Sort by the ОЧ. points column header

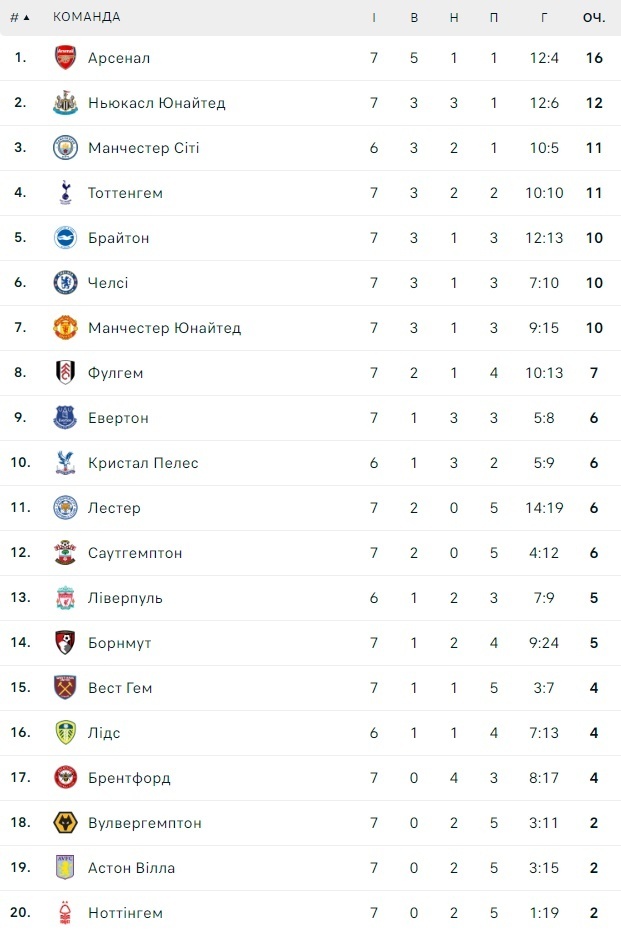point(594,17)
